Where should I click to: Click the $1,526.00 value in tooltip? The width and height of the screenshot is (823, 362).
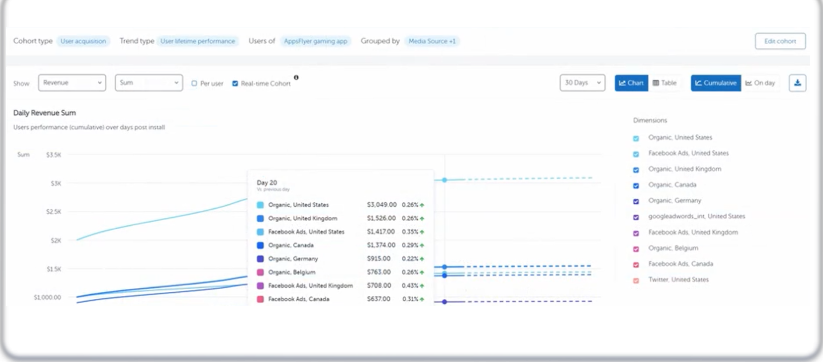[x=382, y=218]
